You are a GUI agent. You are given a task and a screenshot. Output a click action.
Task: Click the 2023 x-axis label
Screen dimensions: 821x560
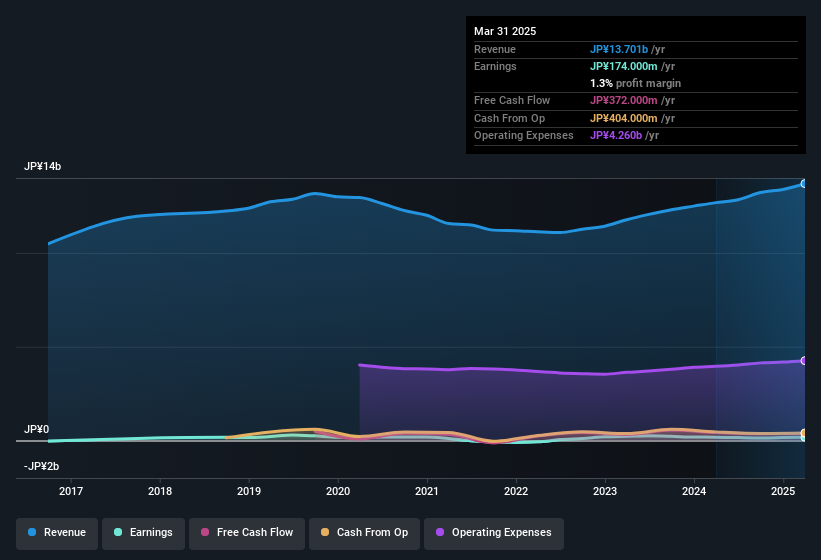pyautogui.click(x=605, y=491)
